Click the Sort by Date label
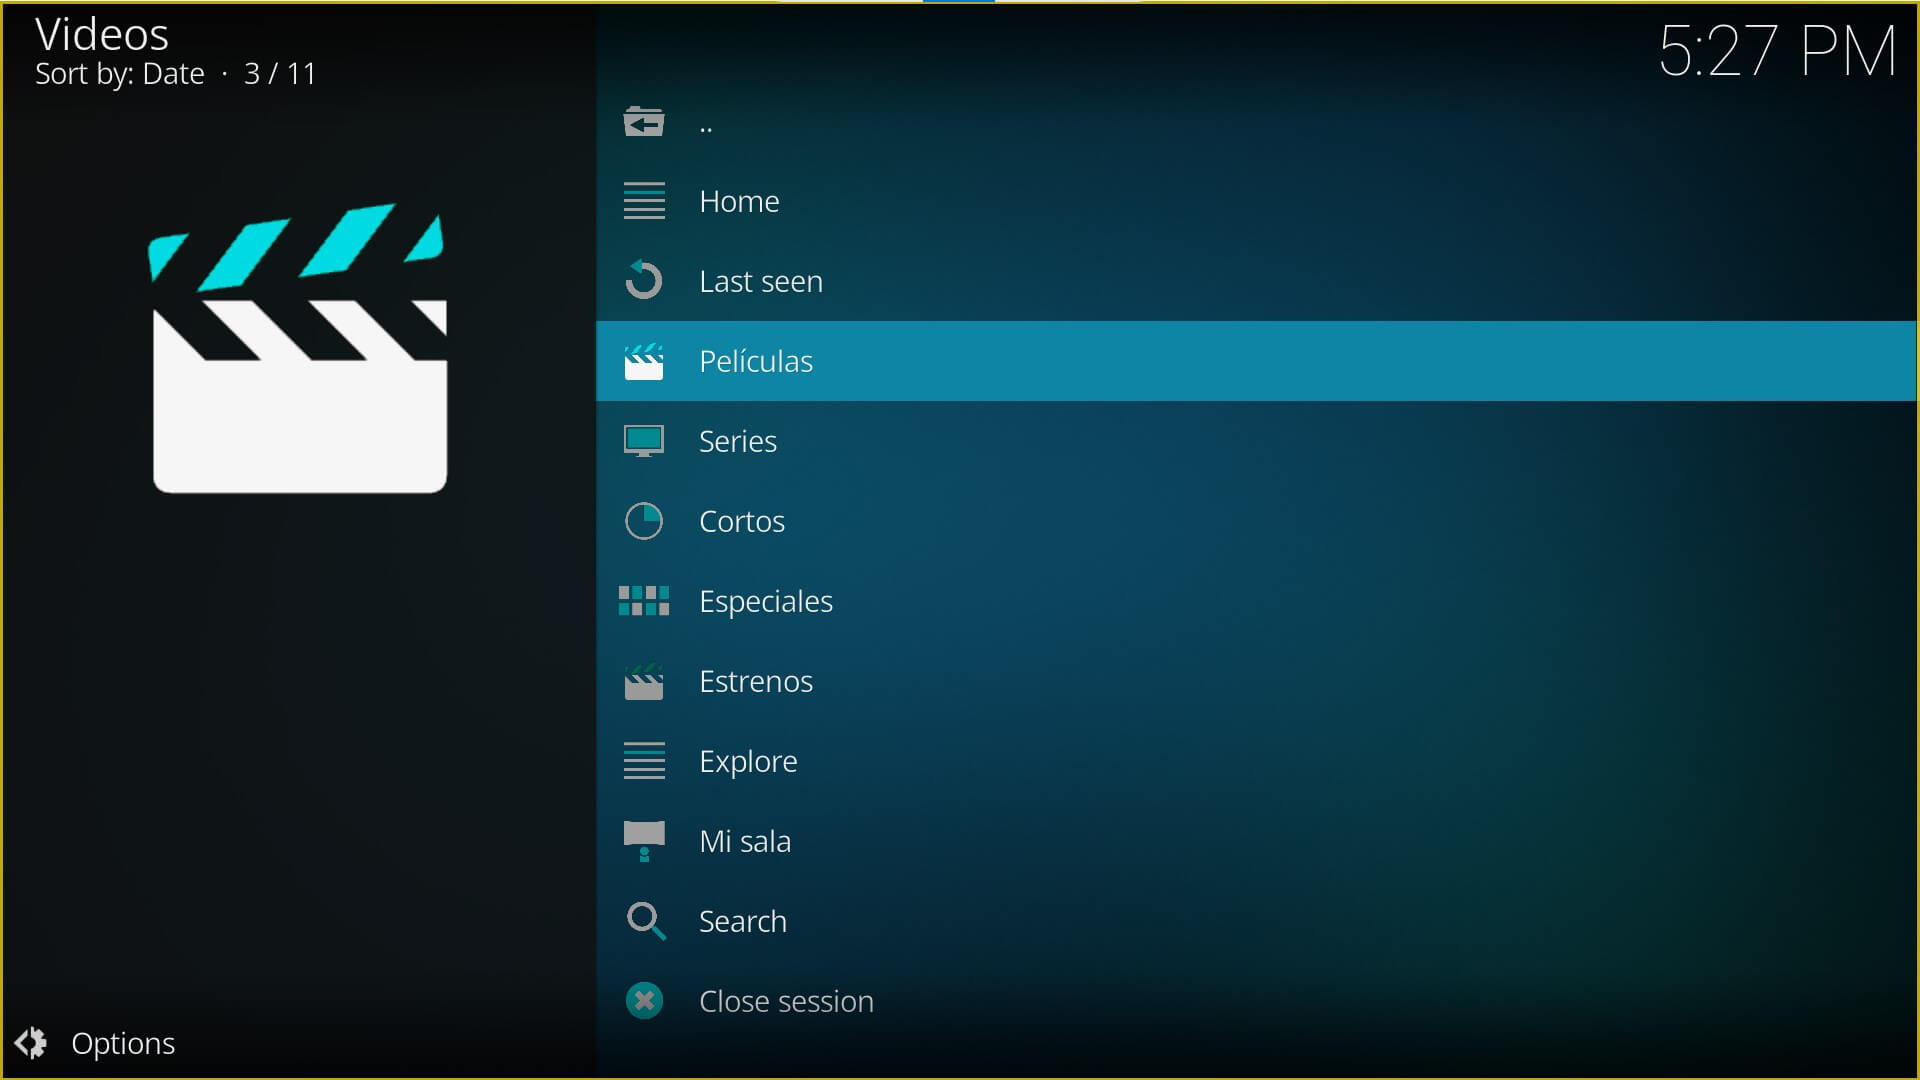 point(120,74)
